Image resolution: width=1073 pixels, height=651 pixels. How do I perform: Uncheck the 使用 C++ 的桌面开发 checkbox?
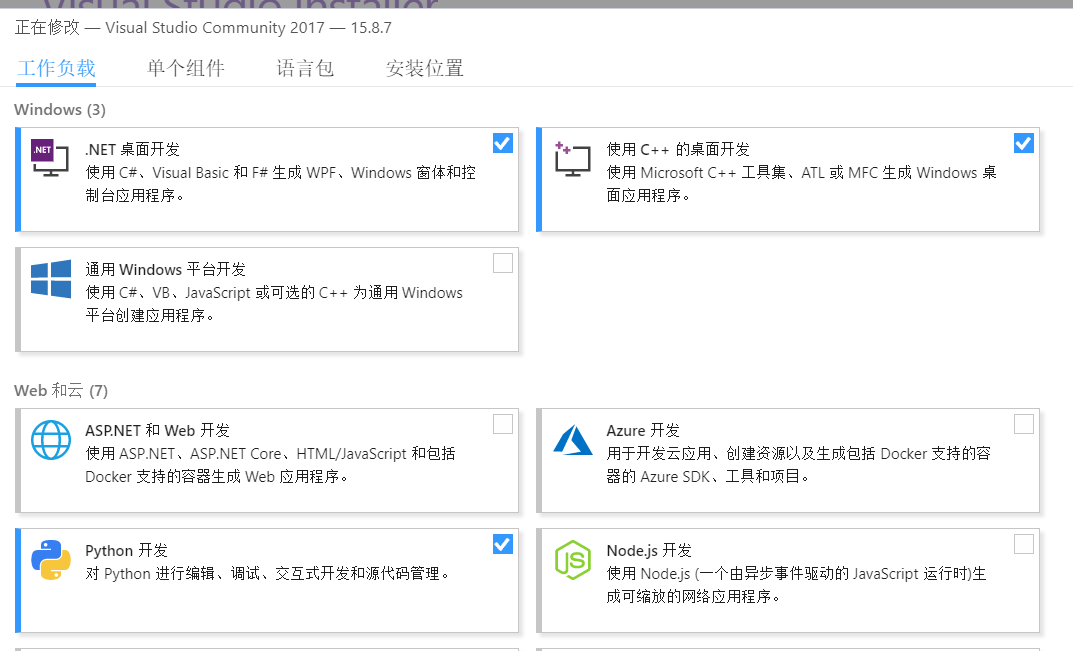[x=1024, y=143]
